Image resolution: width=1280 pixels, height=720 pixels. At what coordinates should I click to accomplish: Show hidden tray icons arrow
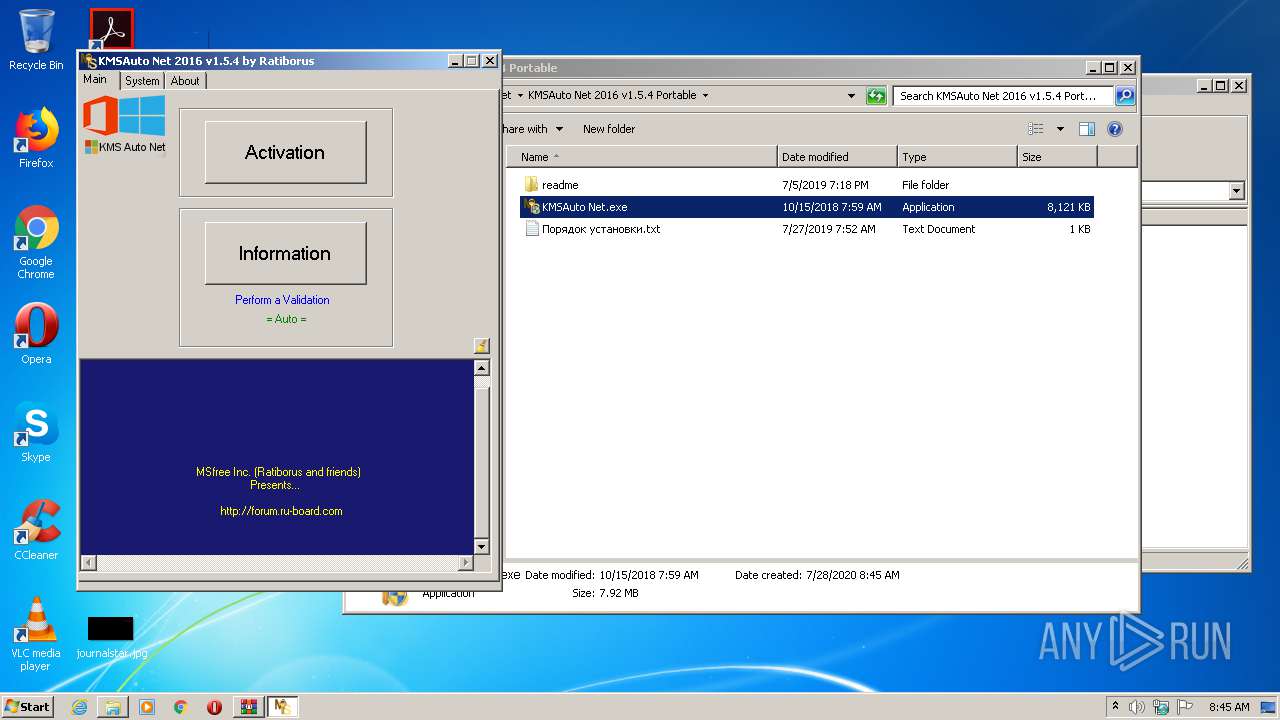(1115, 707)
